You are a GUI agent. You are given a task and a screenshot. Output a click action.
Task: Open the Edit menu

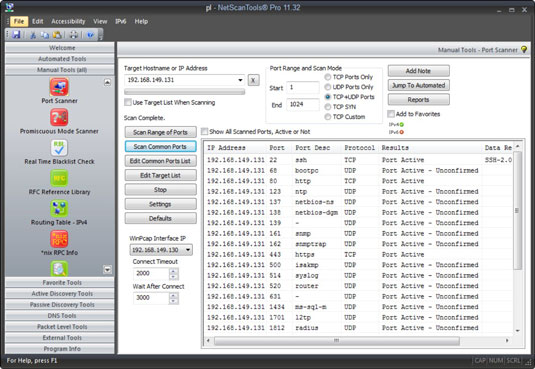tap(38, 21)
